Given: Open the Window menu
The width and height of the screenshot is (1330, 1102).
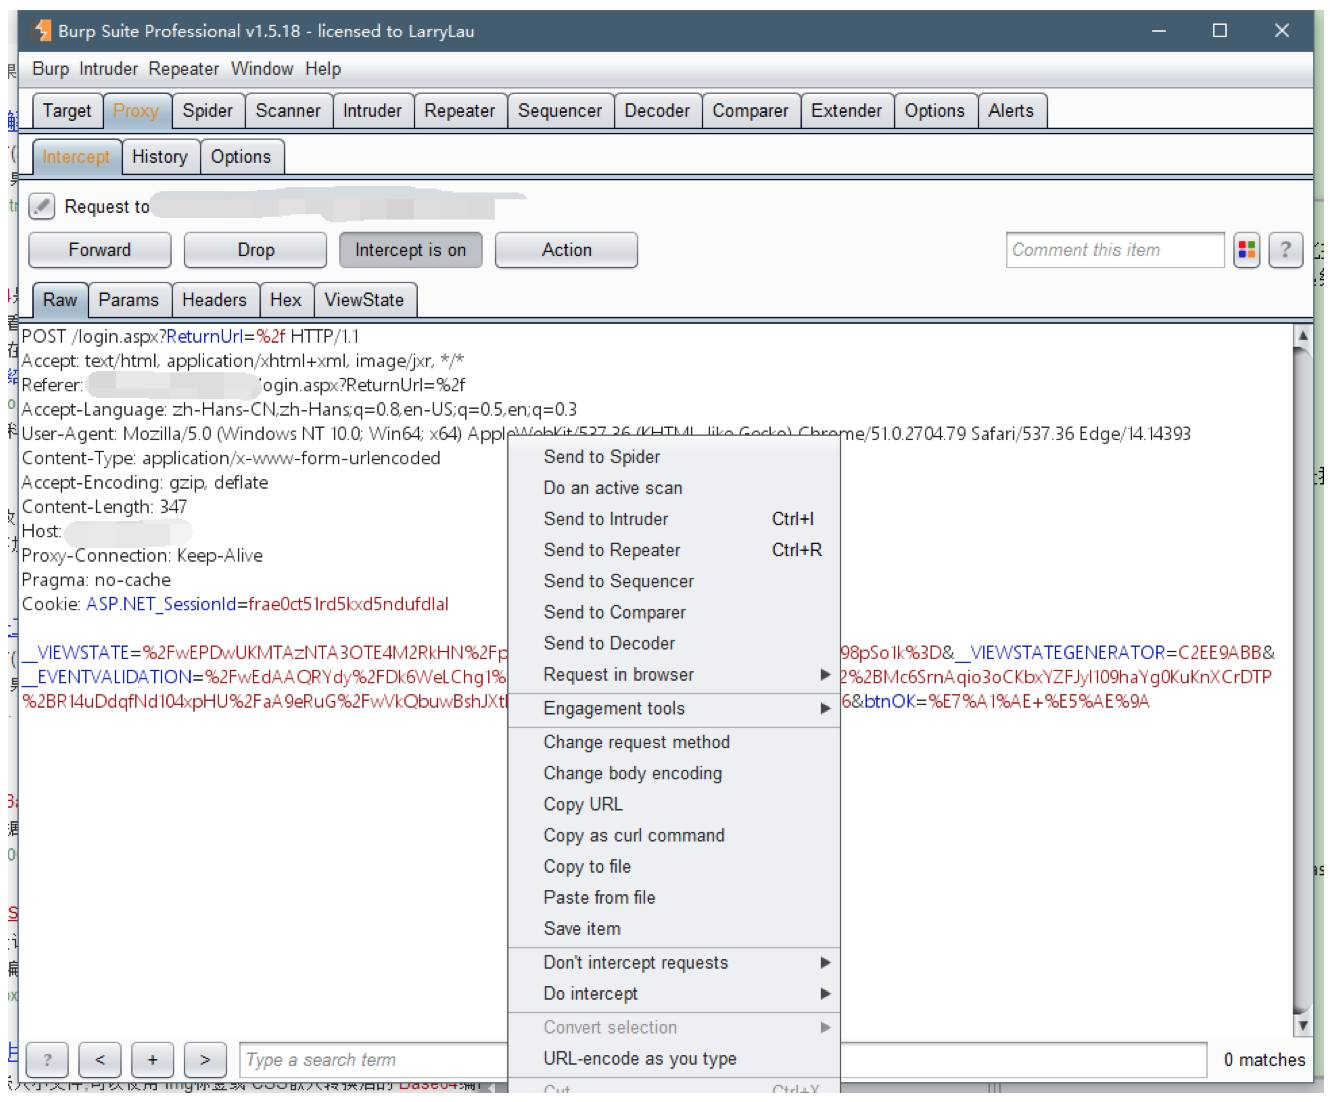Looking at the screenshot, I should tap(262, 69).
